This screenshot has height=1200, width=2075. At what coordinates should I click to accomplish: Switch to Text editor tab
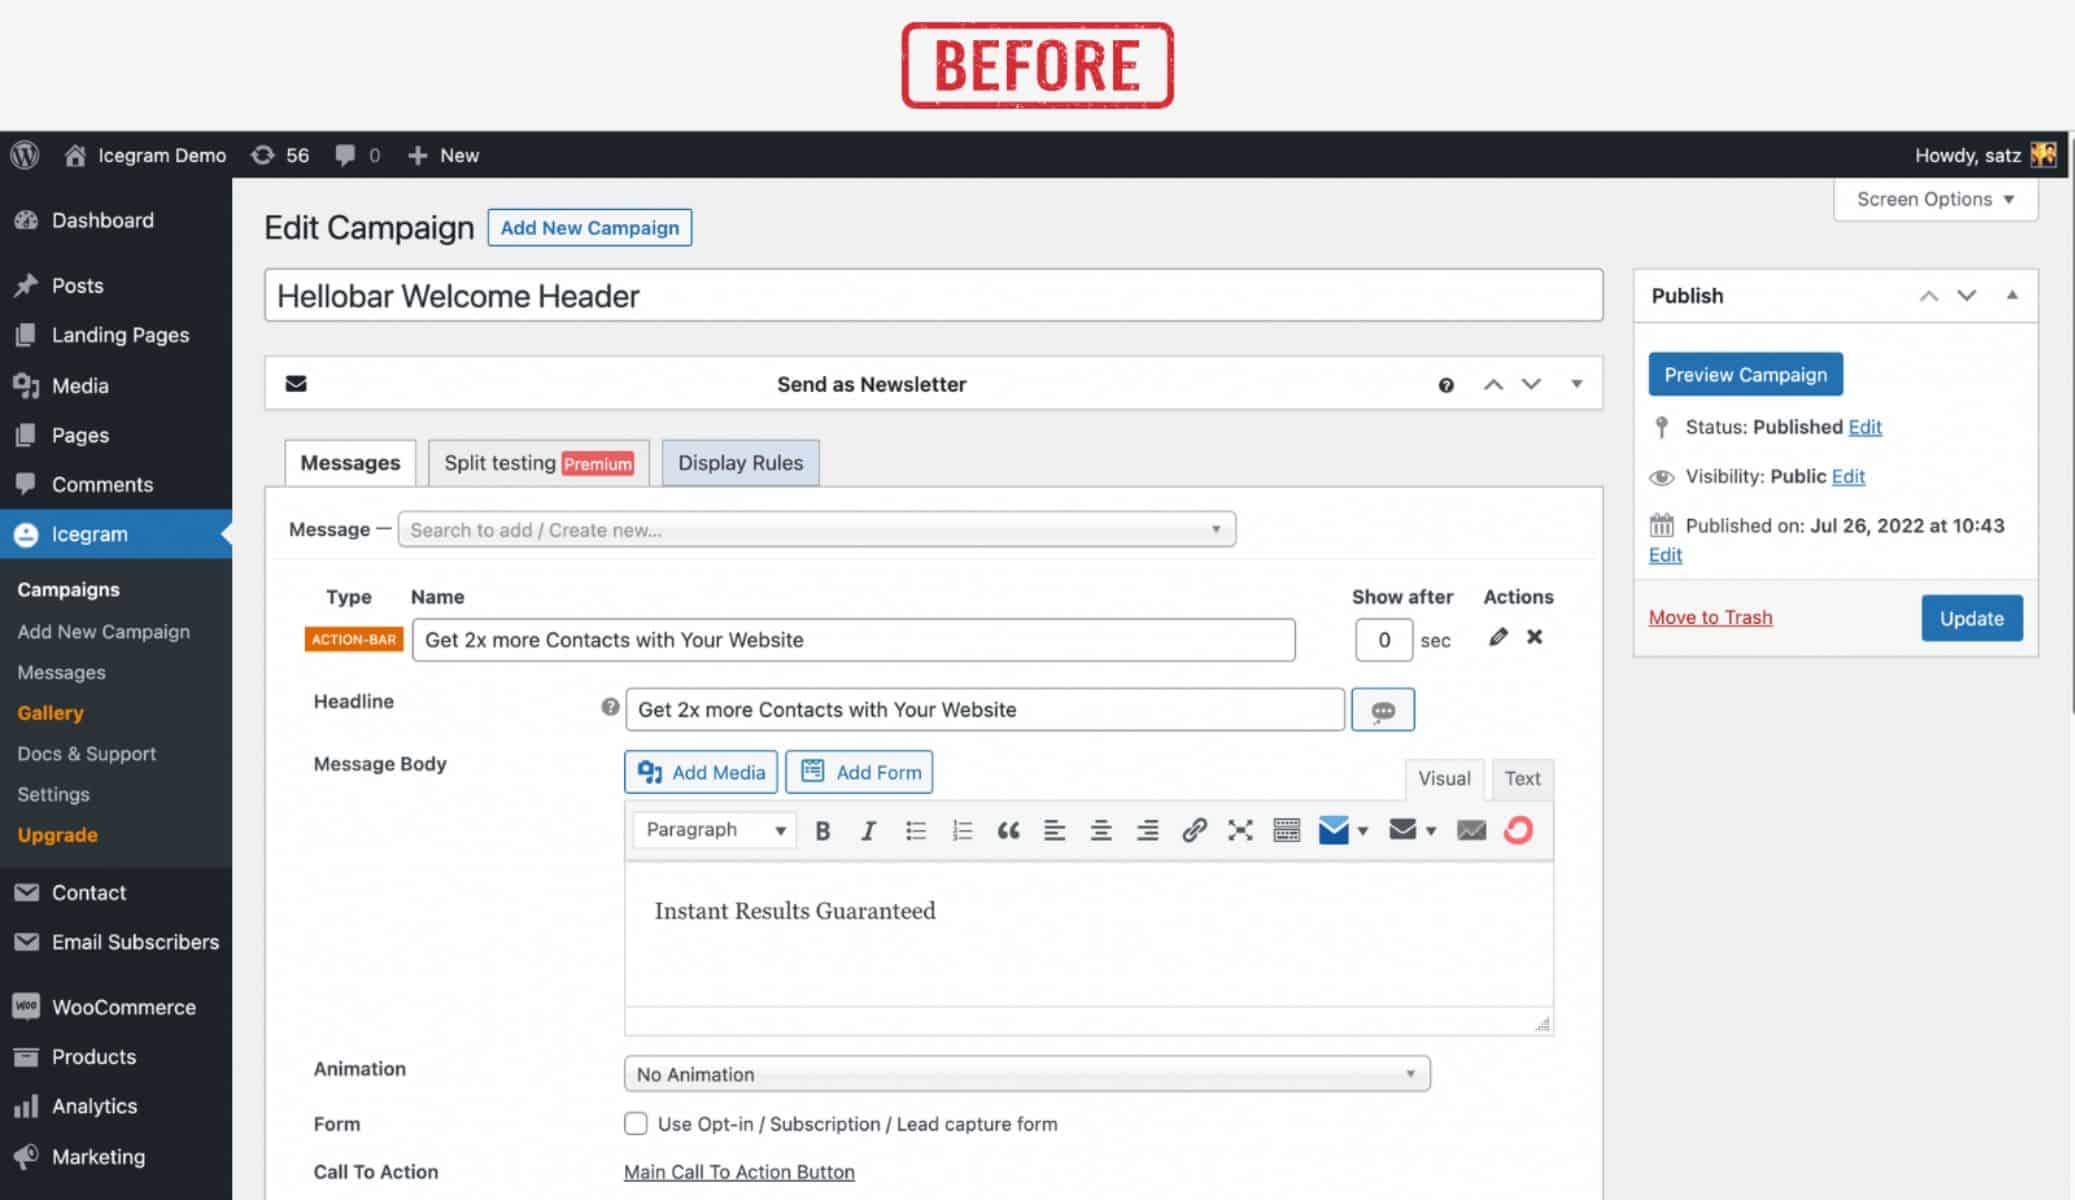tap(1519, 776)
